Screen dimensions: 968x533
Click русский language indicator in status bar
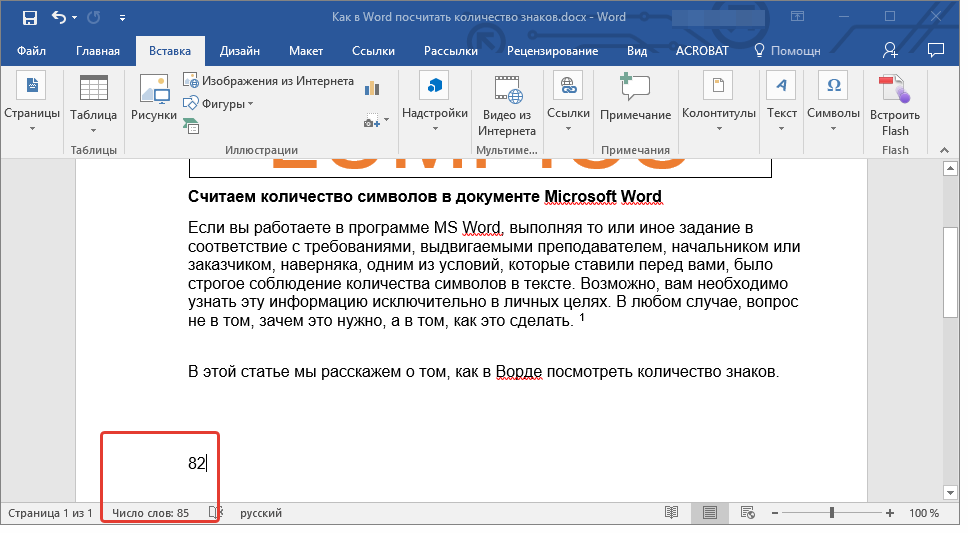tap(261, 513)
